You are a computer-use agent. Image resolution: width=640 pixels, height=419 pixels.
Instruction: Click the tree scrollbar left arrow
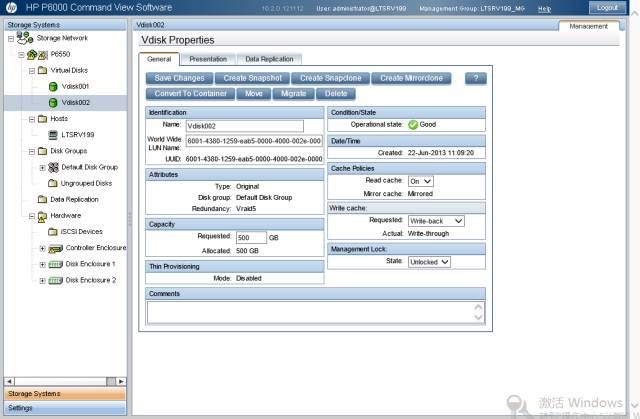pos(9,381)
